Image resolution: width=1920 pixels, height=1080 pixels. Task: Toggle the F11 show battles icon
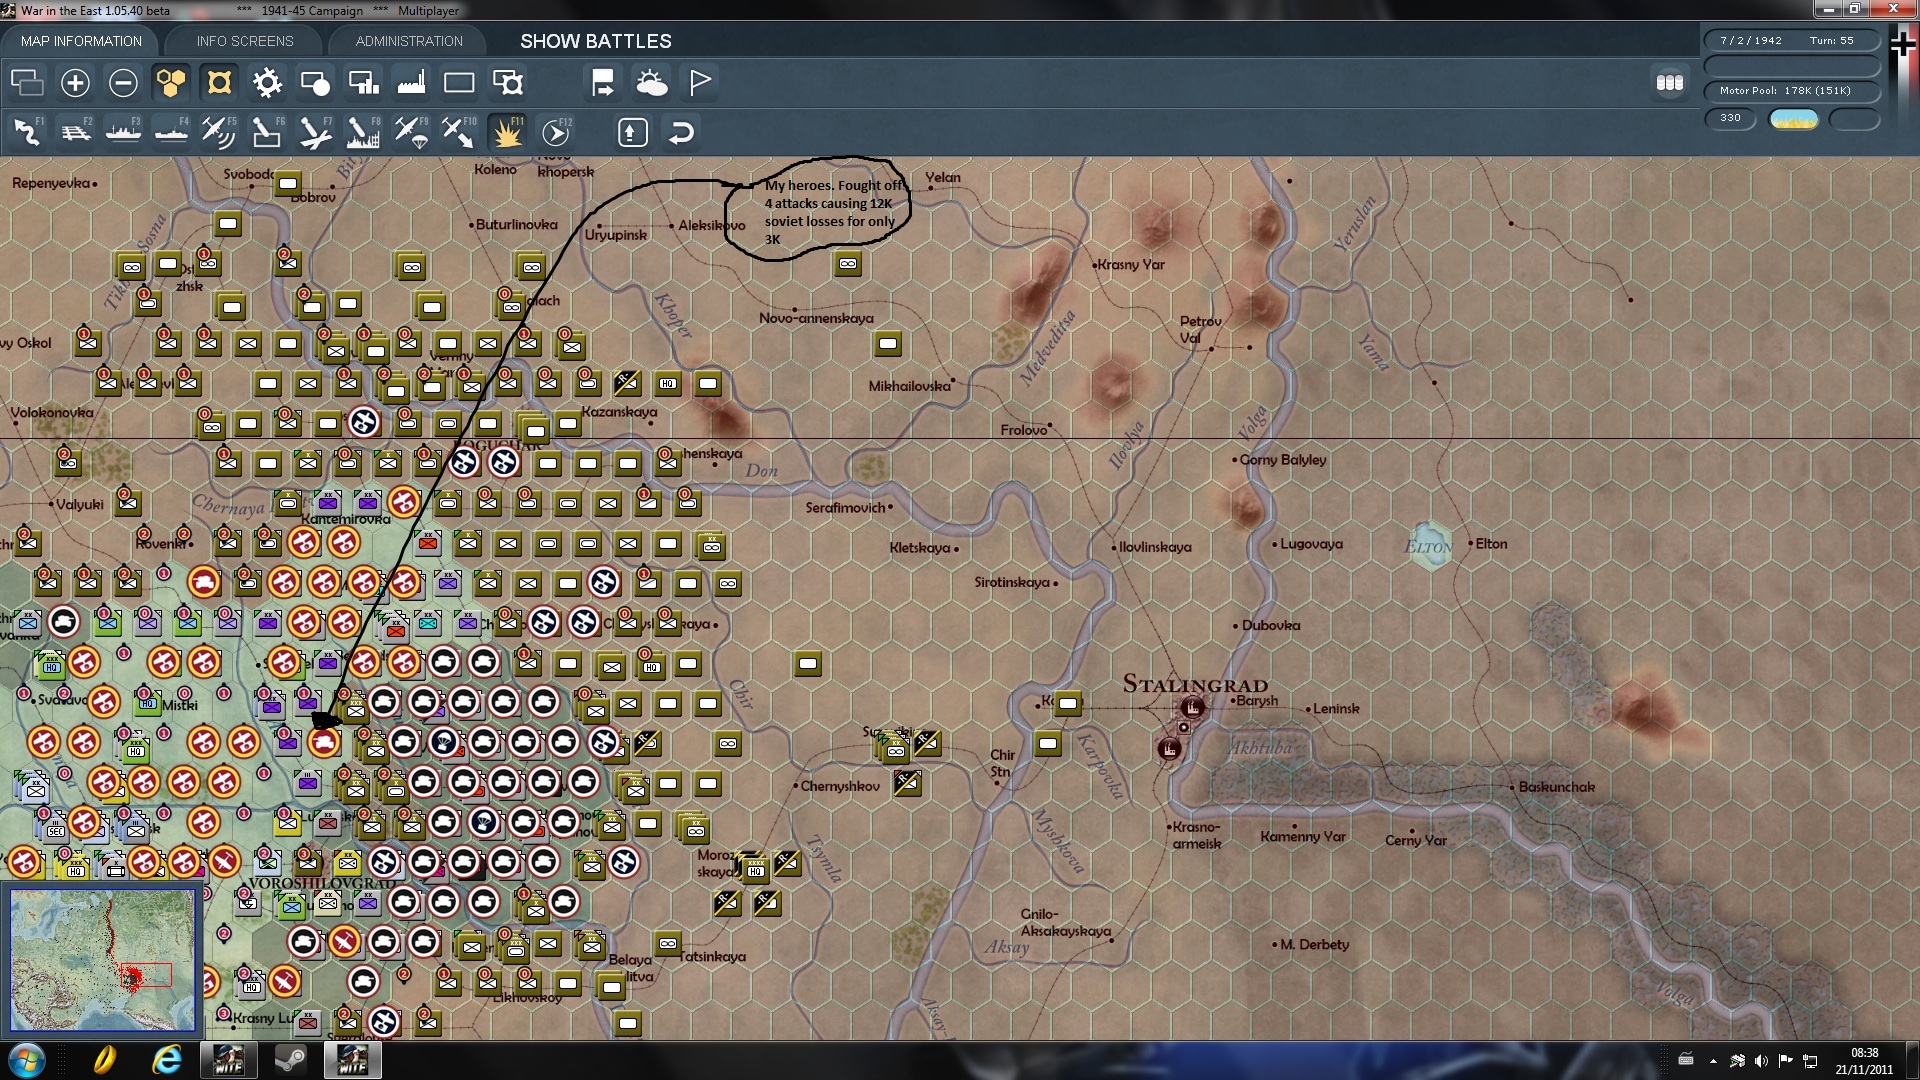(507, 132)
